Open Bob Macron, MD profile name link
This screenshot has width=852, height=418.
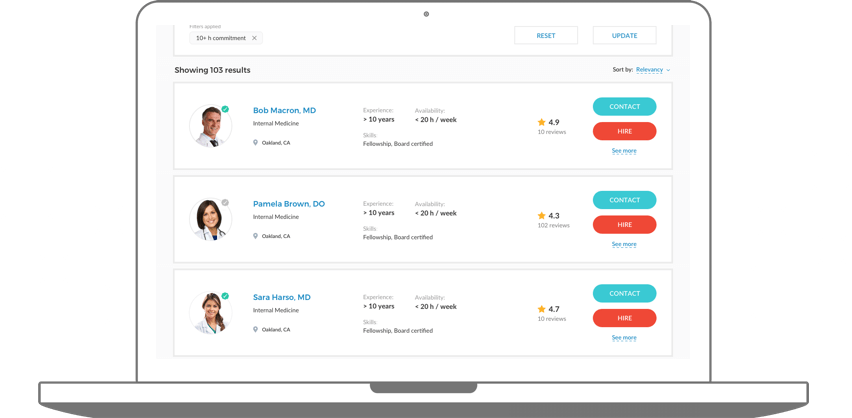click(284, 111)
